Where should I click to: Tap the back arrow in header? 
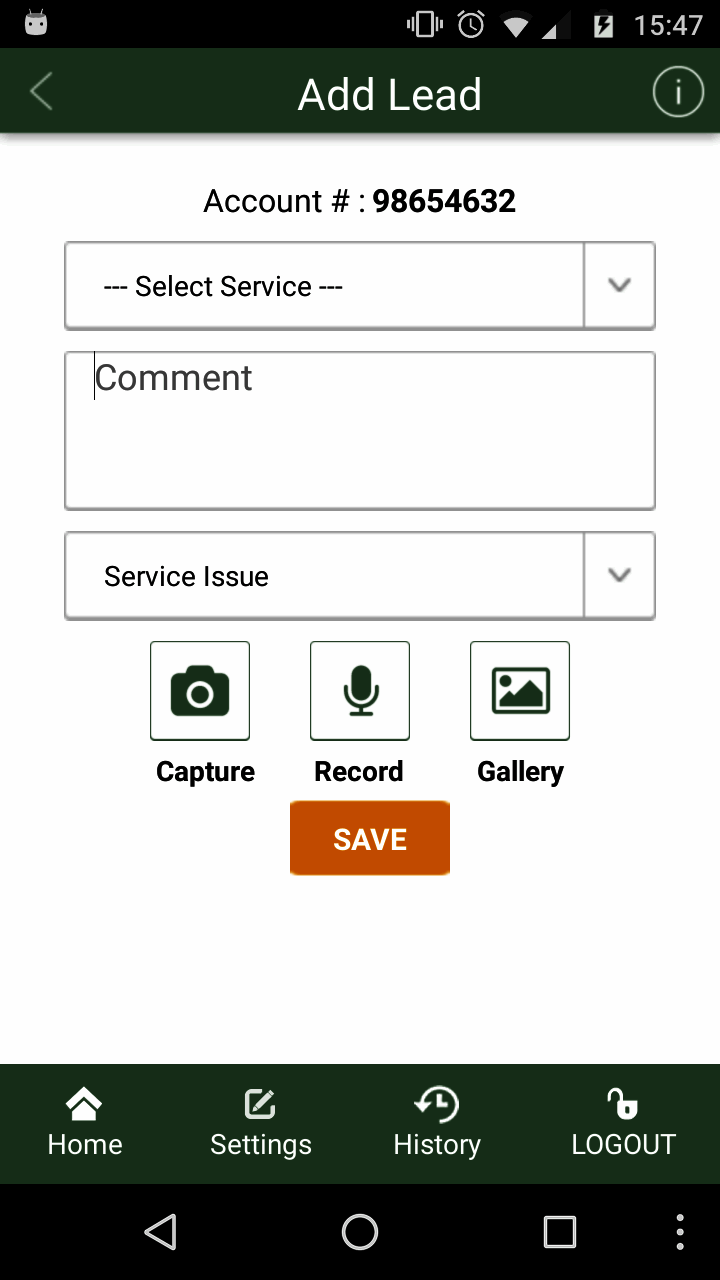coord(42,93)
